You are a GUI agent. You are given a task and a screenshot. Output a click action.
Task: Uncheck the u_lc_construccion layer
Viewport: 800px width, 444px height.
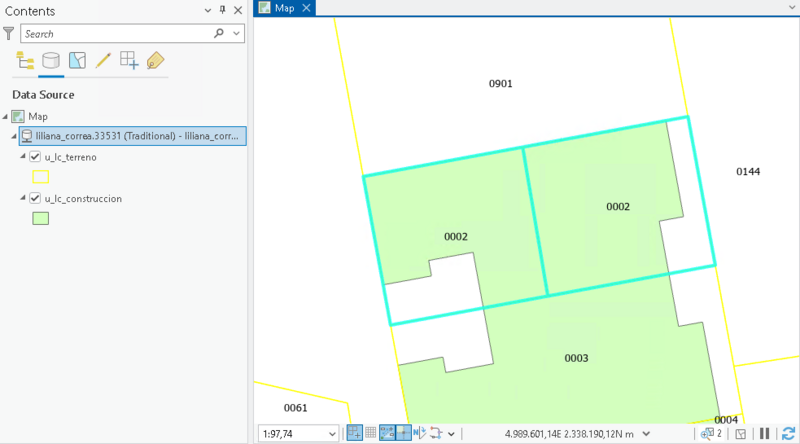coord(35,198)
